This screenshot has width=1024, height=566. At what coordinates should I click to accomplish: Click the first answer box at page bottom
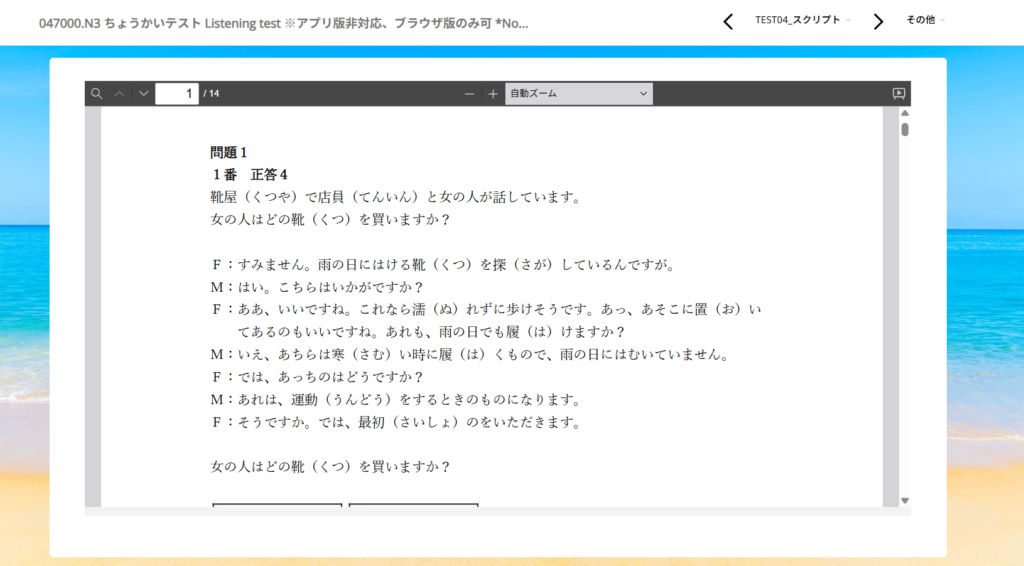[x=277, y=505]
